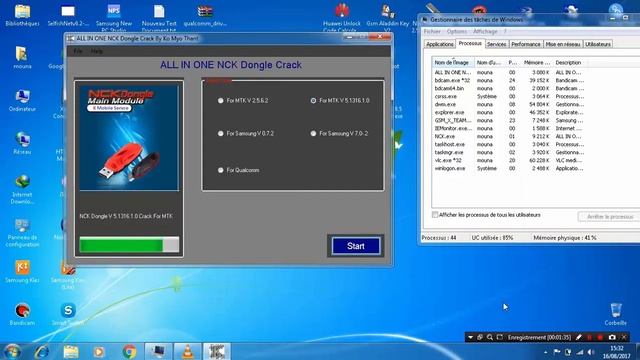Open the file explorer folder on taskbar
Image resolution: width=640 pixels, height=360 pixels.
[x=71, y=351]
